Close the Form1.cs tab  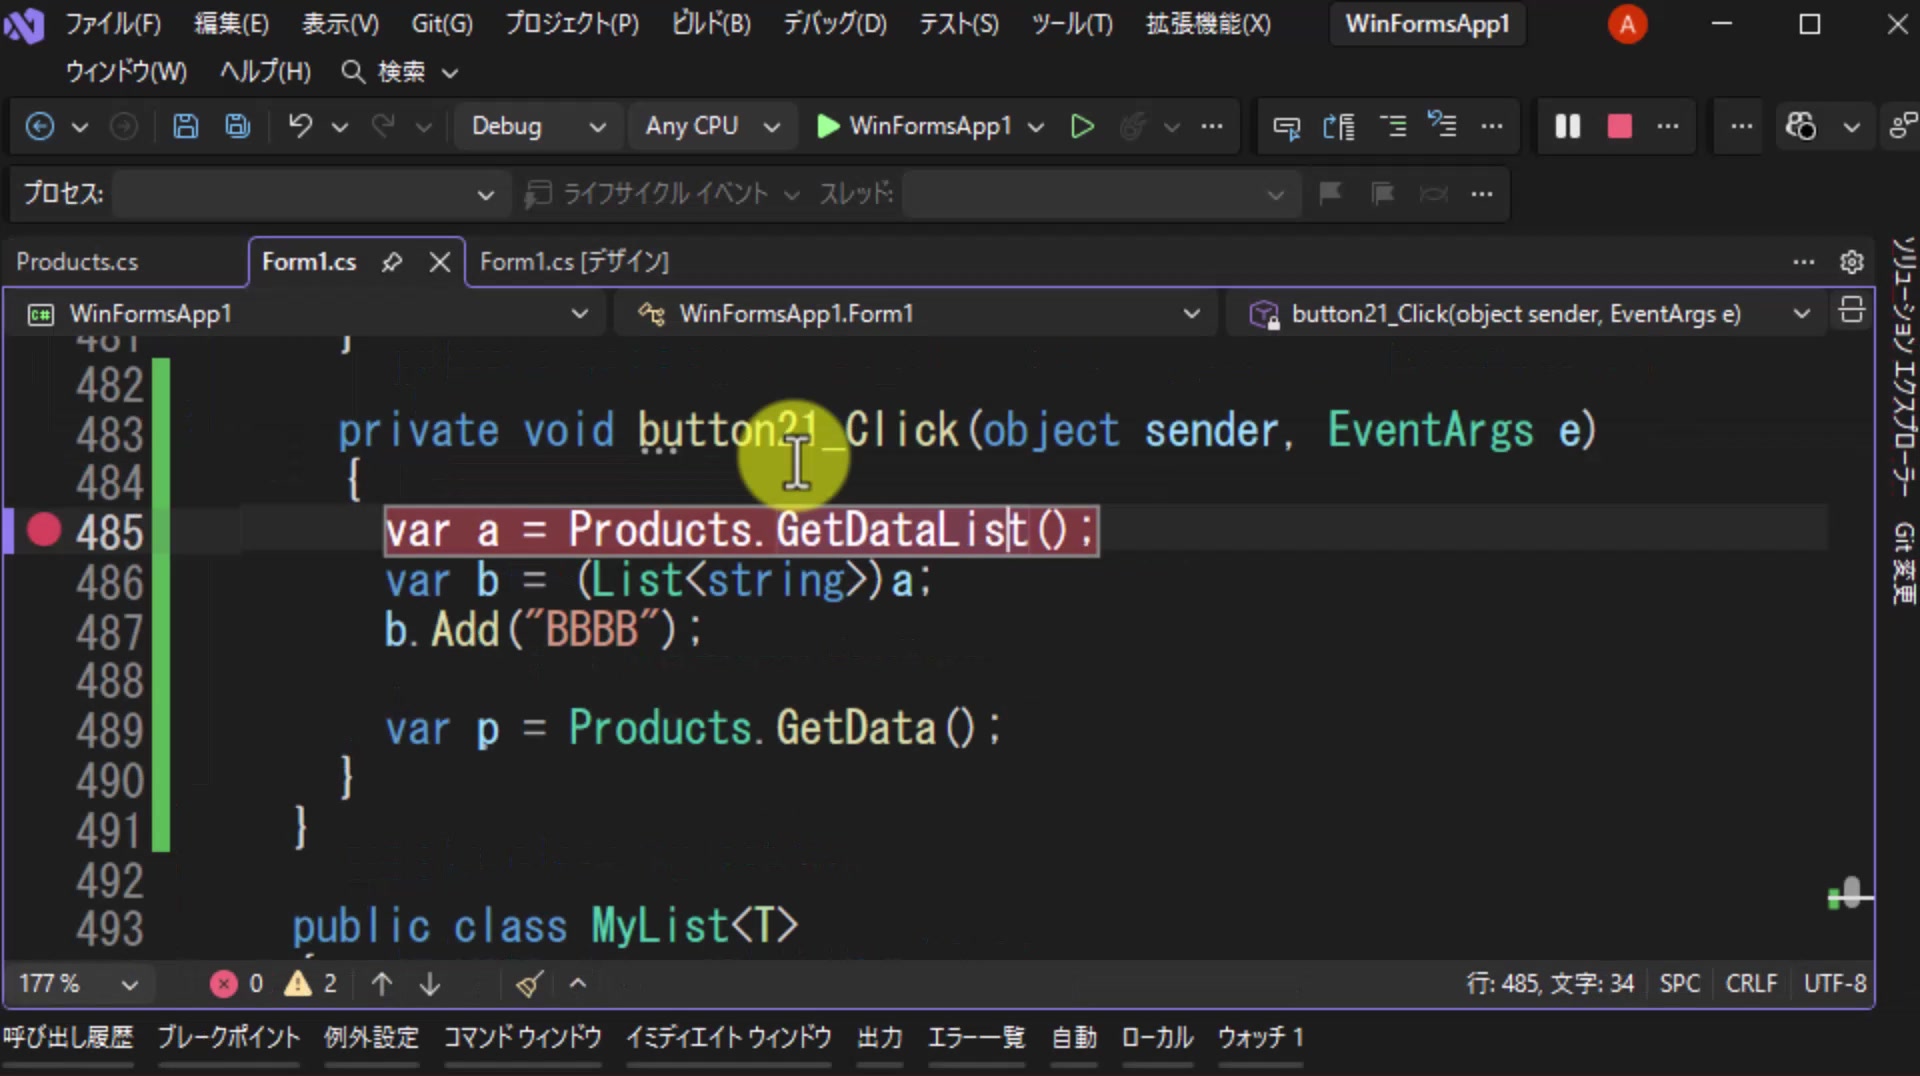[x=439, y=262]
